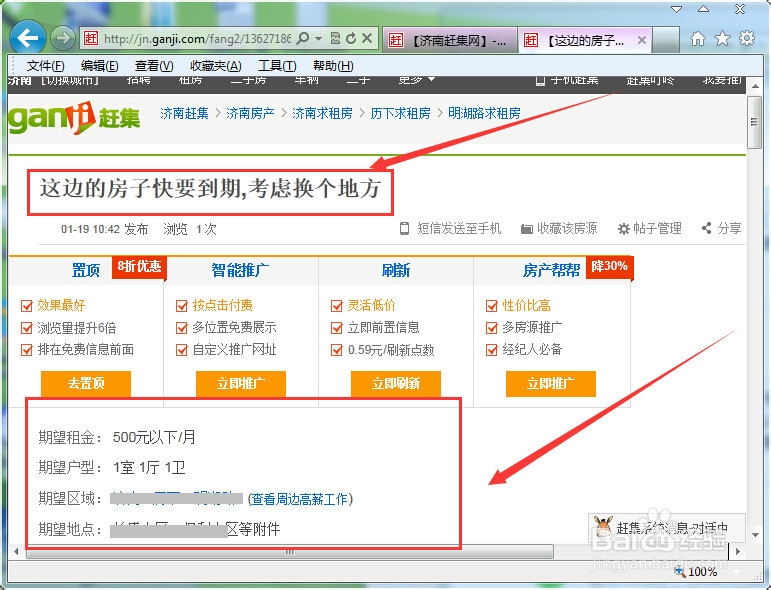Click the ganji 赶集 logo
771x590 pixels.
pyautogui.click(x=74, y=118)
